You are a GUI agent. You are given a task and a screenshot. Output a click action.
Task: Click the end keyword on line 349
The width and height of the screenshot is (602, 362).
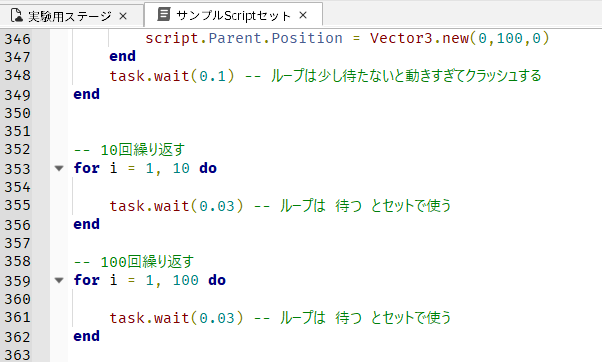tap(86, 94)
